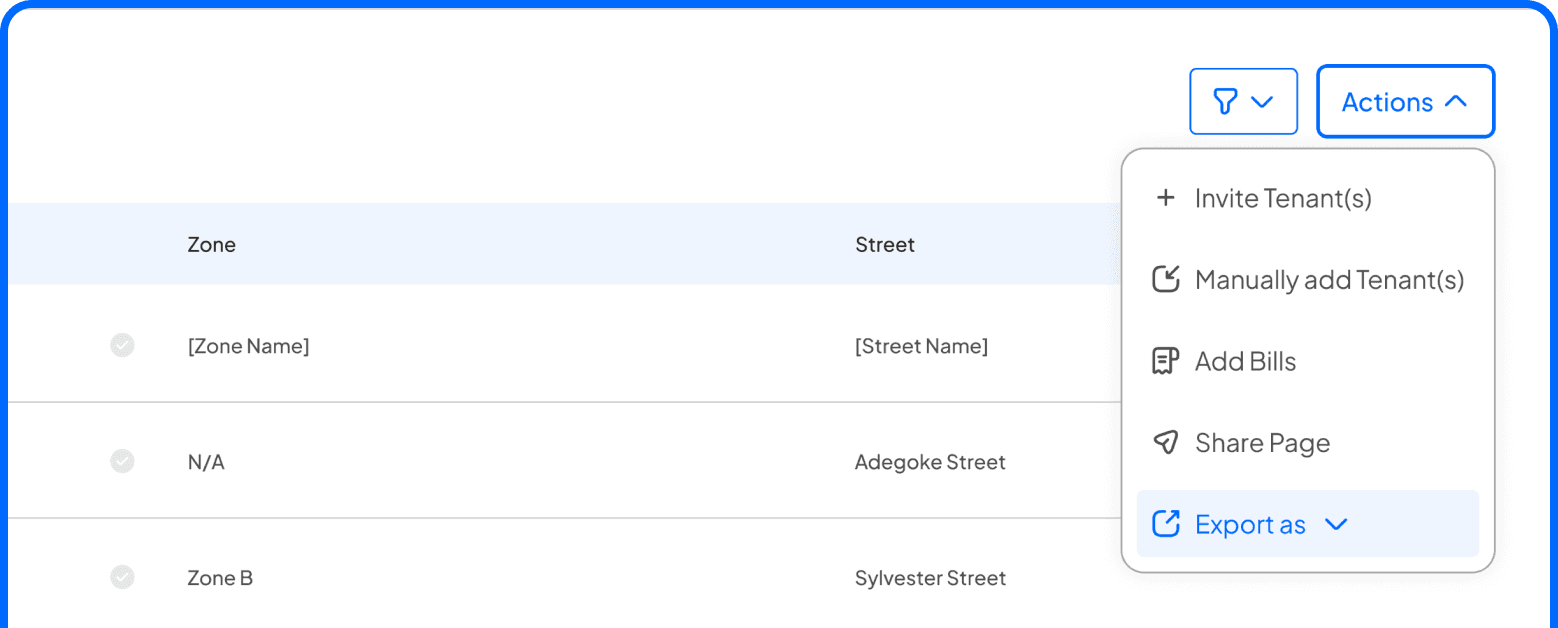Tick the checkbox for the [Zone Name] row

[122, 346]
